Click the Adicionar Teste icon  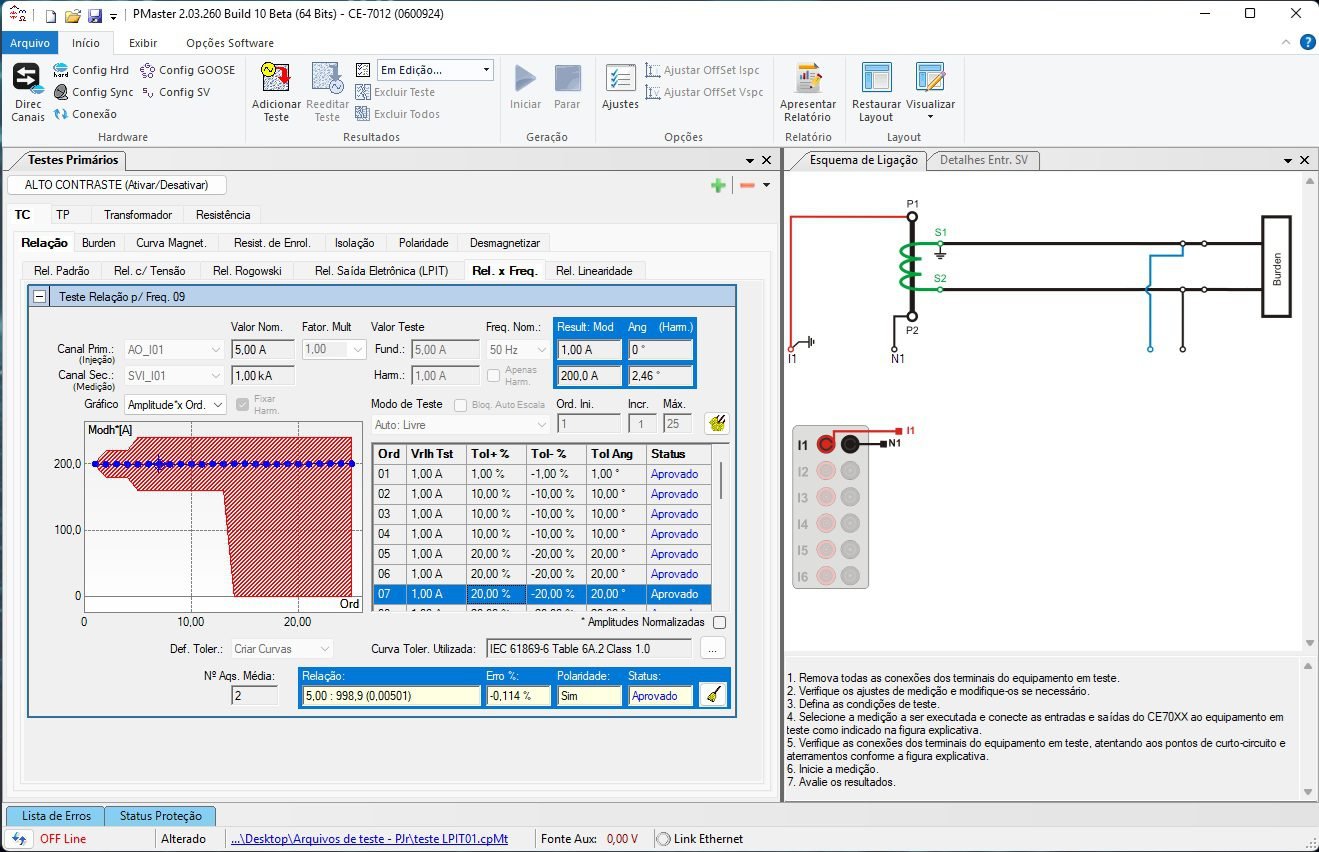276,79
